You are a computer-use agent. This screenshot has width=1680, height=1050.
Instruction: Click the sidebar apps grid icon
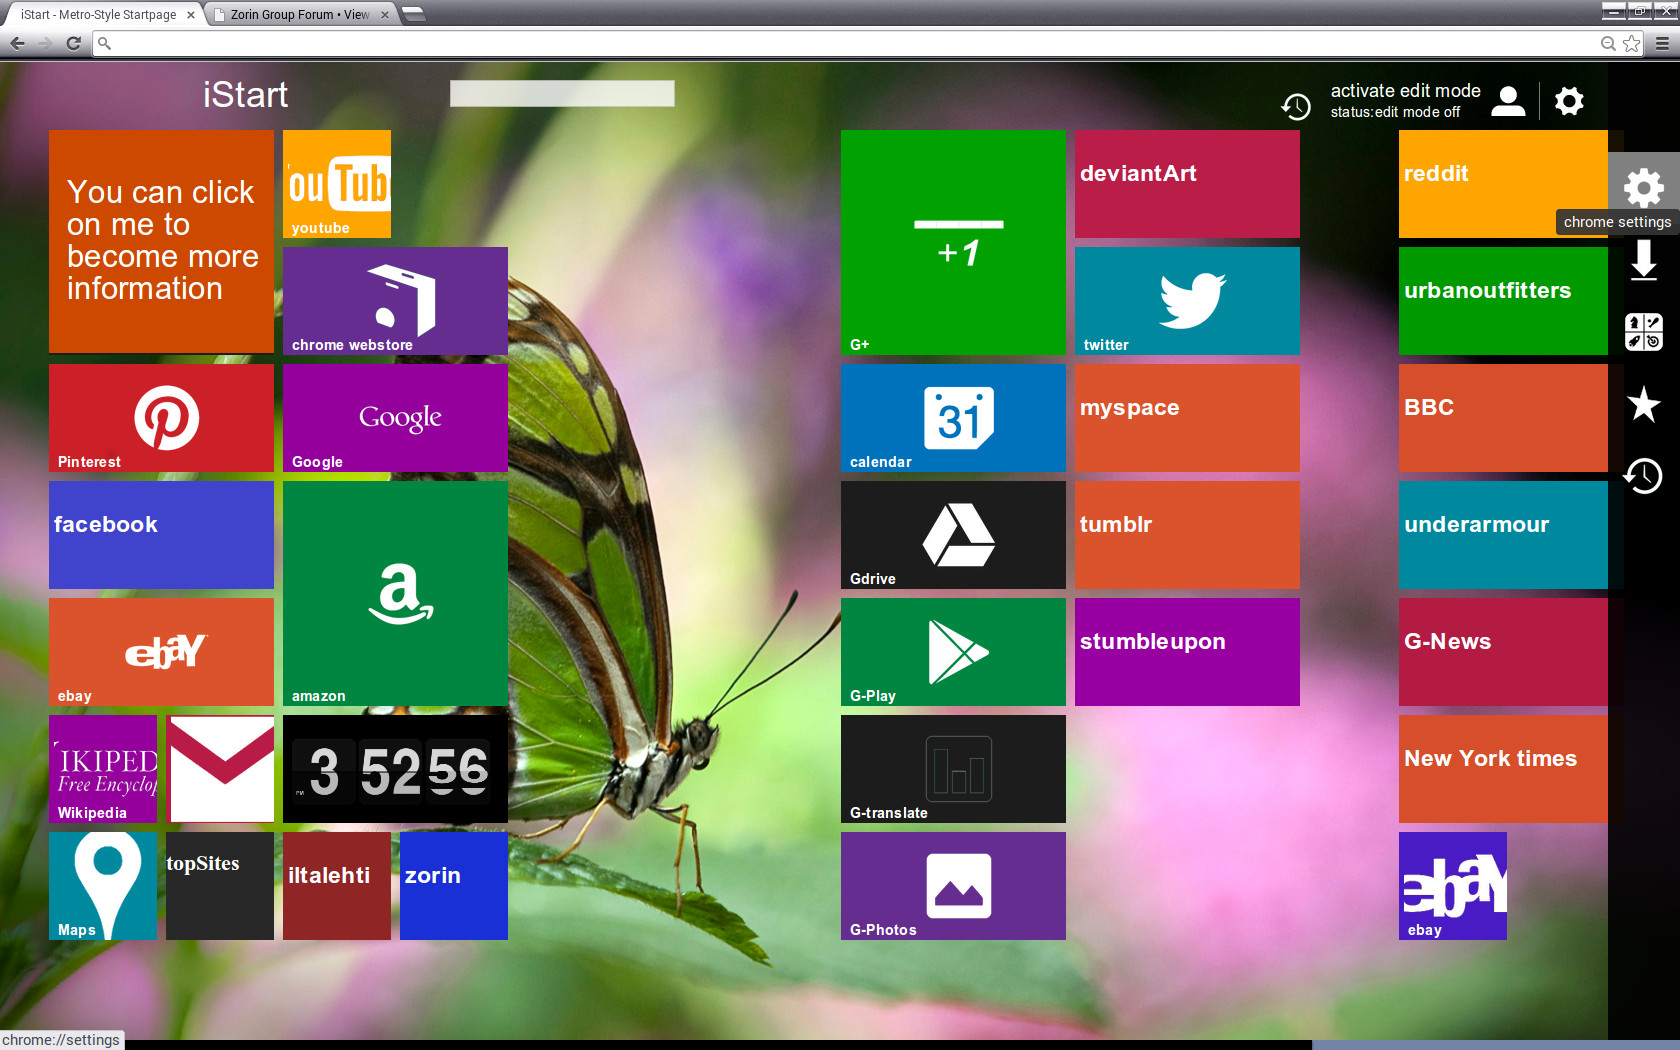tap(1643, 332)
